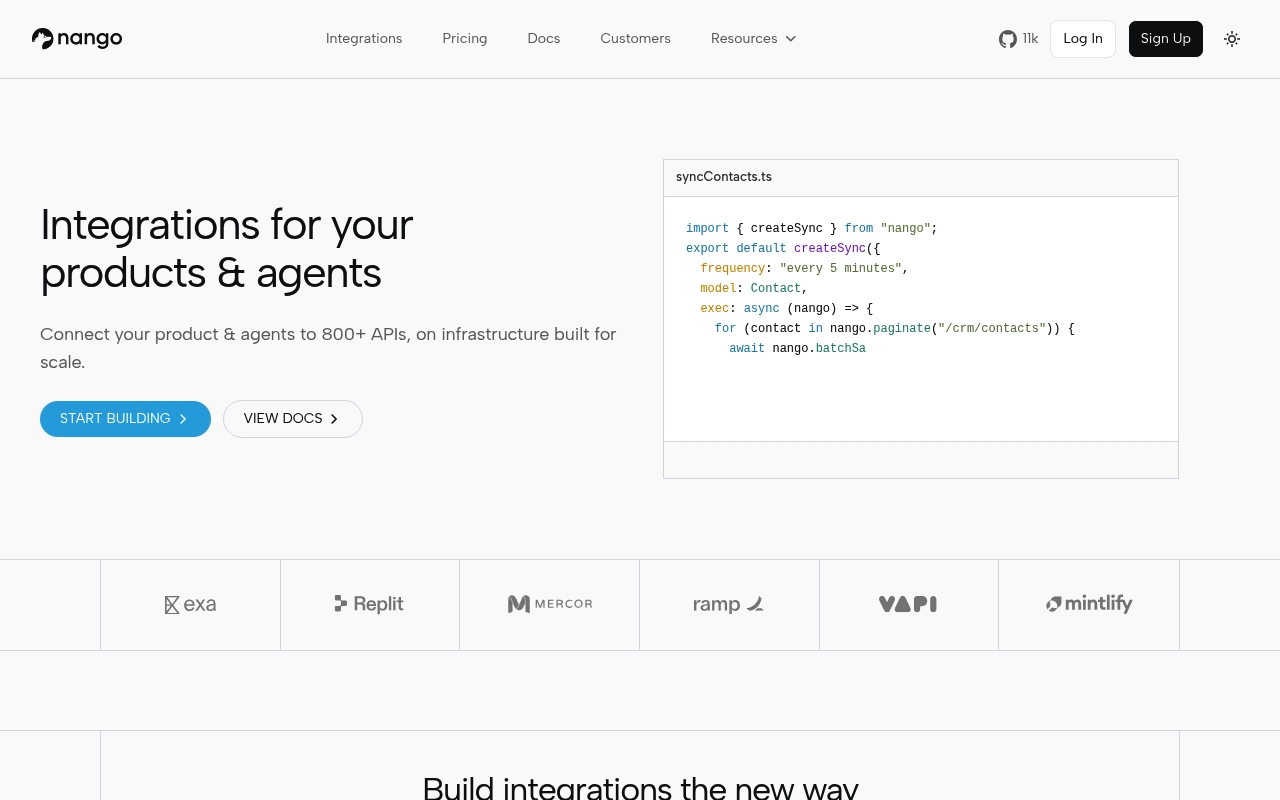Select the syncContacts.ts file tab
The image size is (1280, 800).
(x=724, y=177)
